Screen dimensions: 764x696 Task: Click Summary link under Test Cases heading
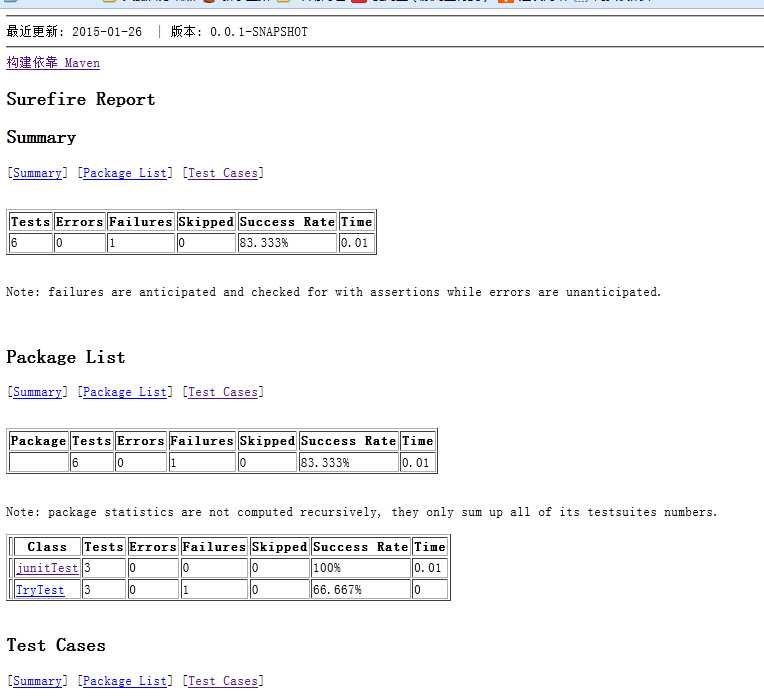[x=38, y=681]
